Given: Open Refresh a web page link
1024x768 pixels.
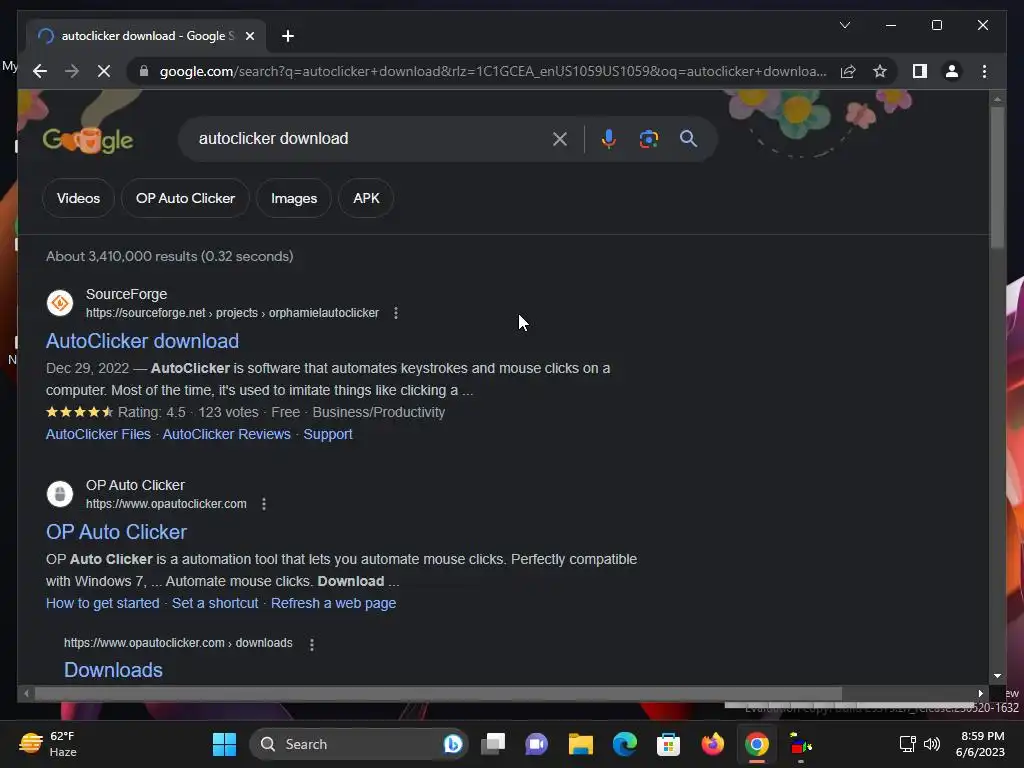Looking at the screenshot, I should click(333, 603).
